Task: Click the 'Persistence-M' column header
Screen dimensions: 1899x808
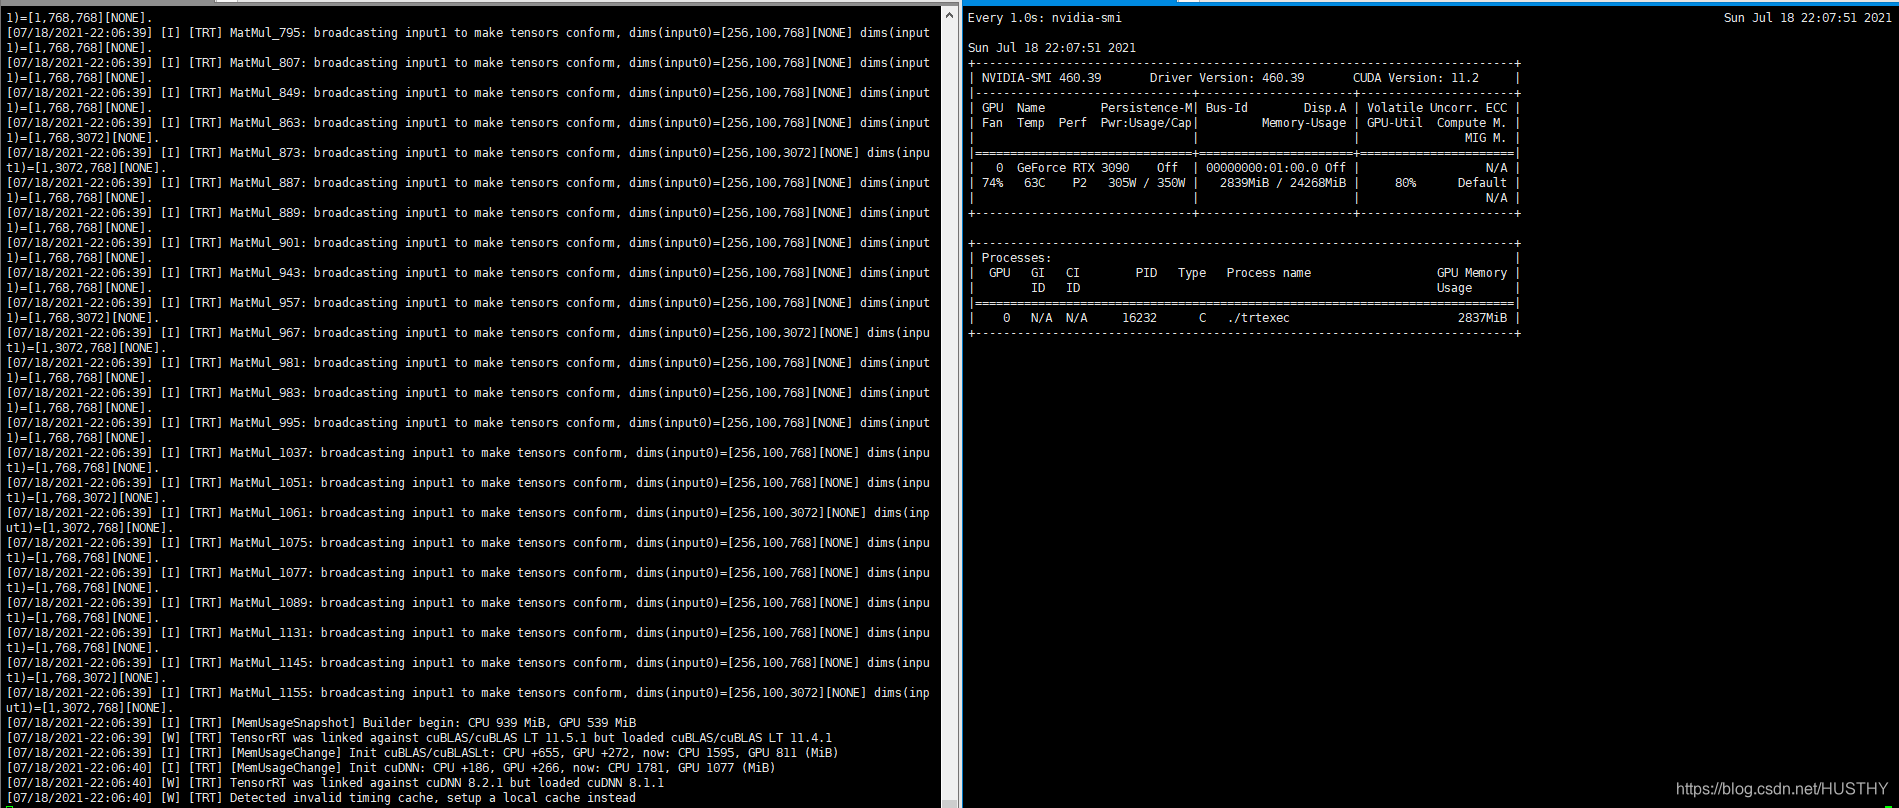Action: click(x=1146, y=108)
